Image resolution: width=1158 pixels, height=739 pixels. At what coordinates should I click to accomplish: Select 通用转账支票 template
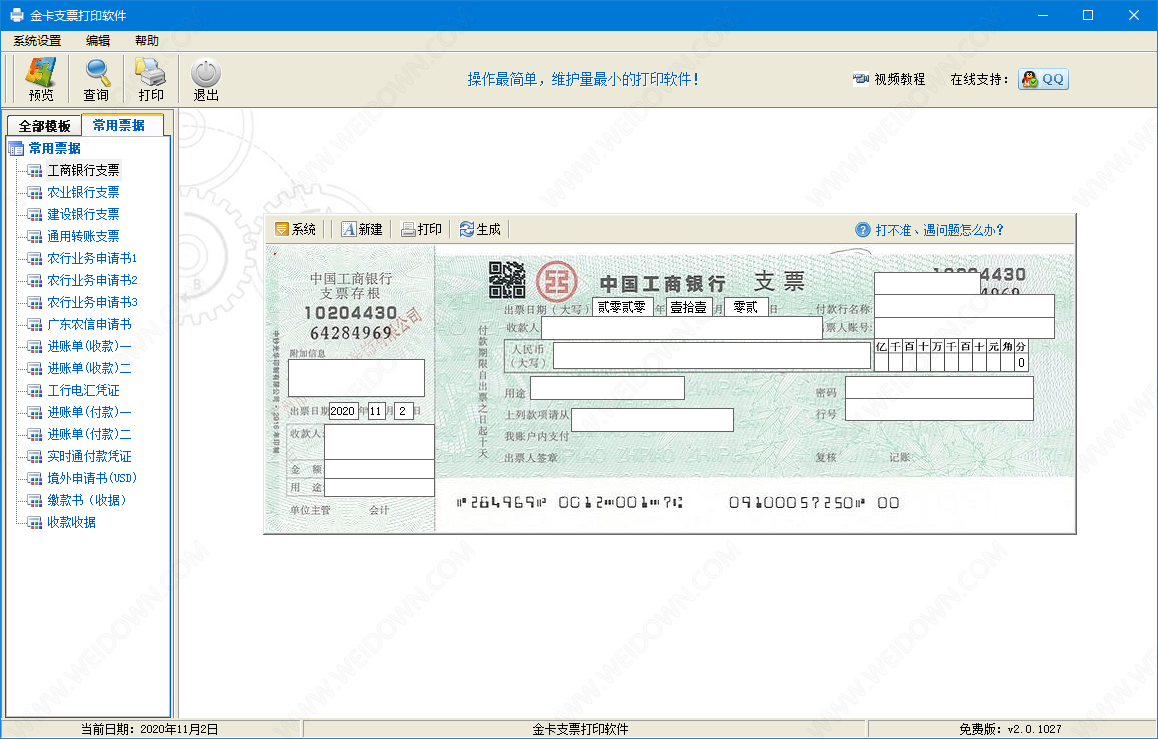(x=83, y=236)
